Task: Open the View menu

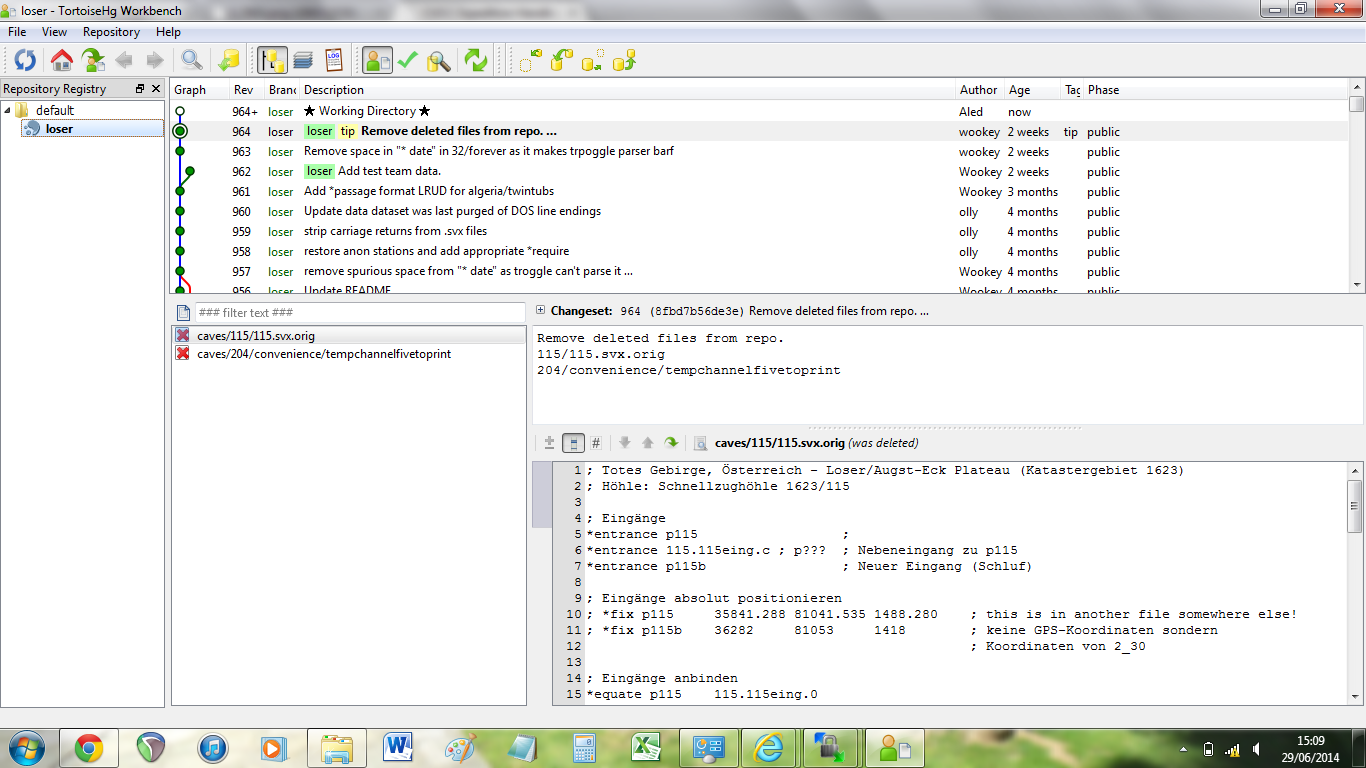Action: 54,32
